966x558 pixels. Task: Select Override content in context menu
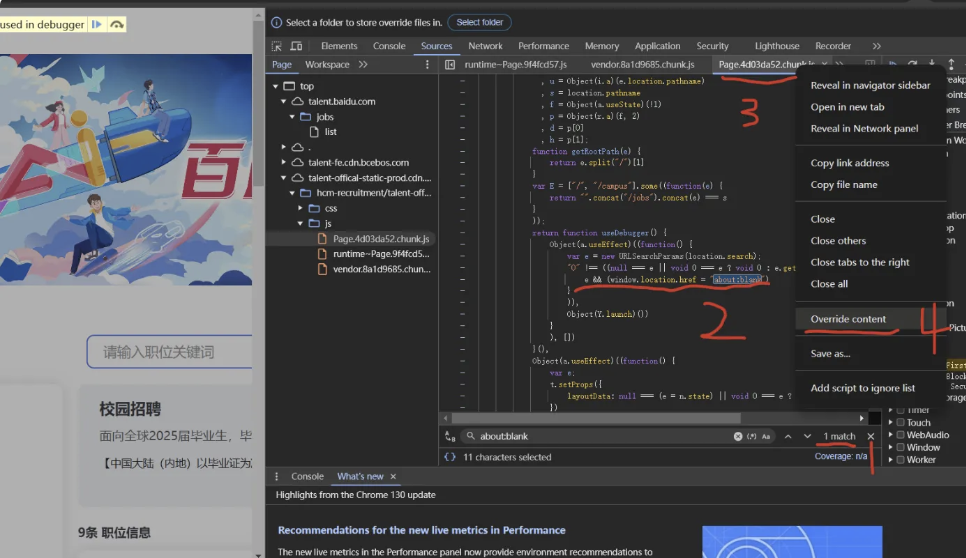coord(848,319)
